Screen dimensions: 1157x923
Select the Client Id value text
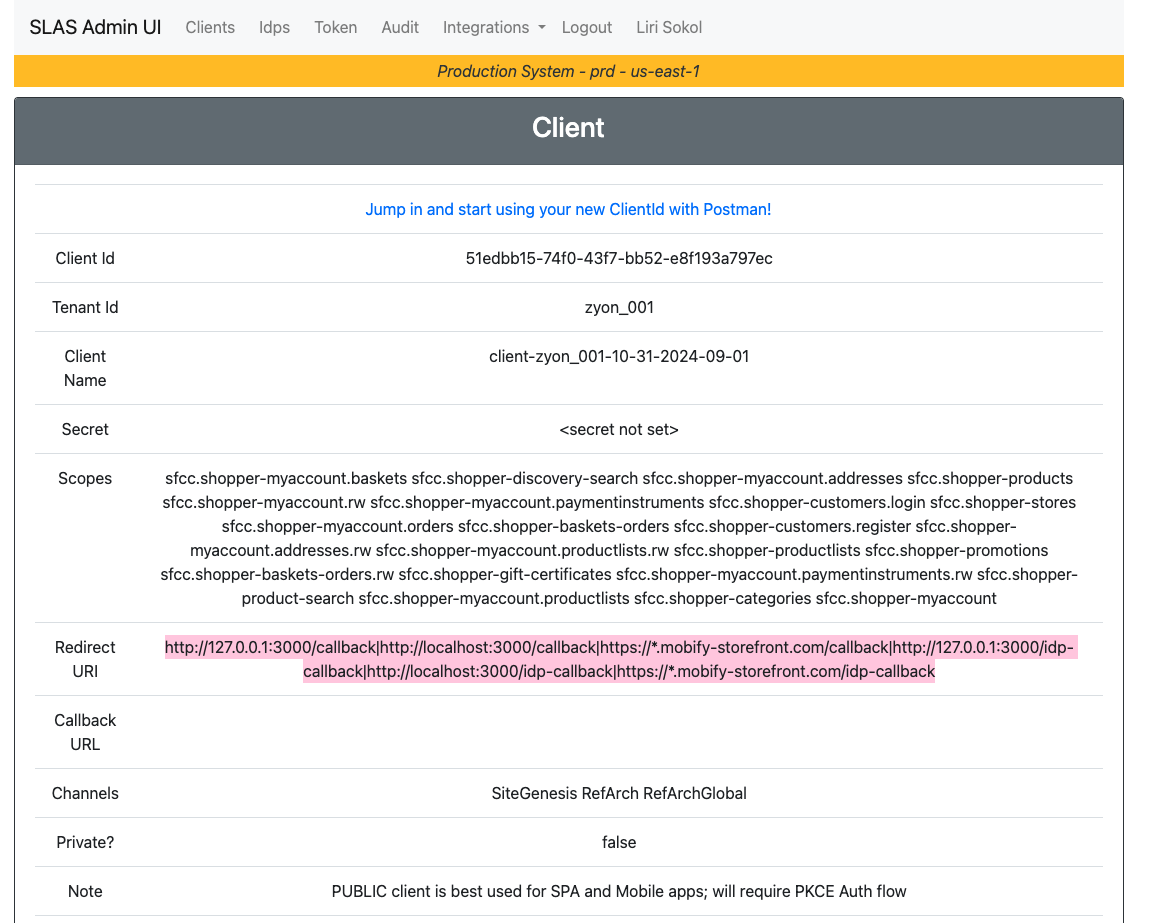tap(619, 258)
